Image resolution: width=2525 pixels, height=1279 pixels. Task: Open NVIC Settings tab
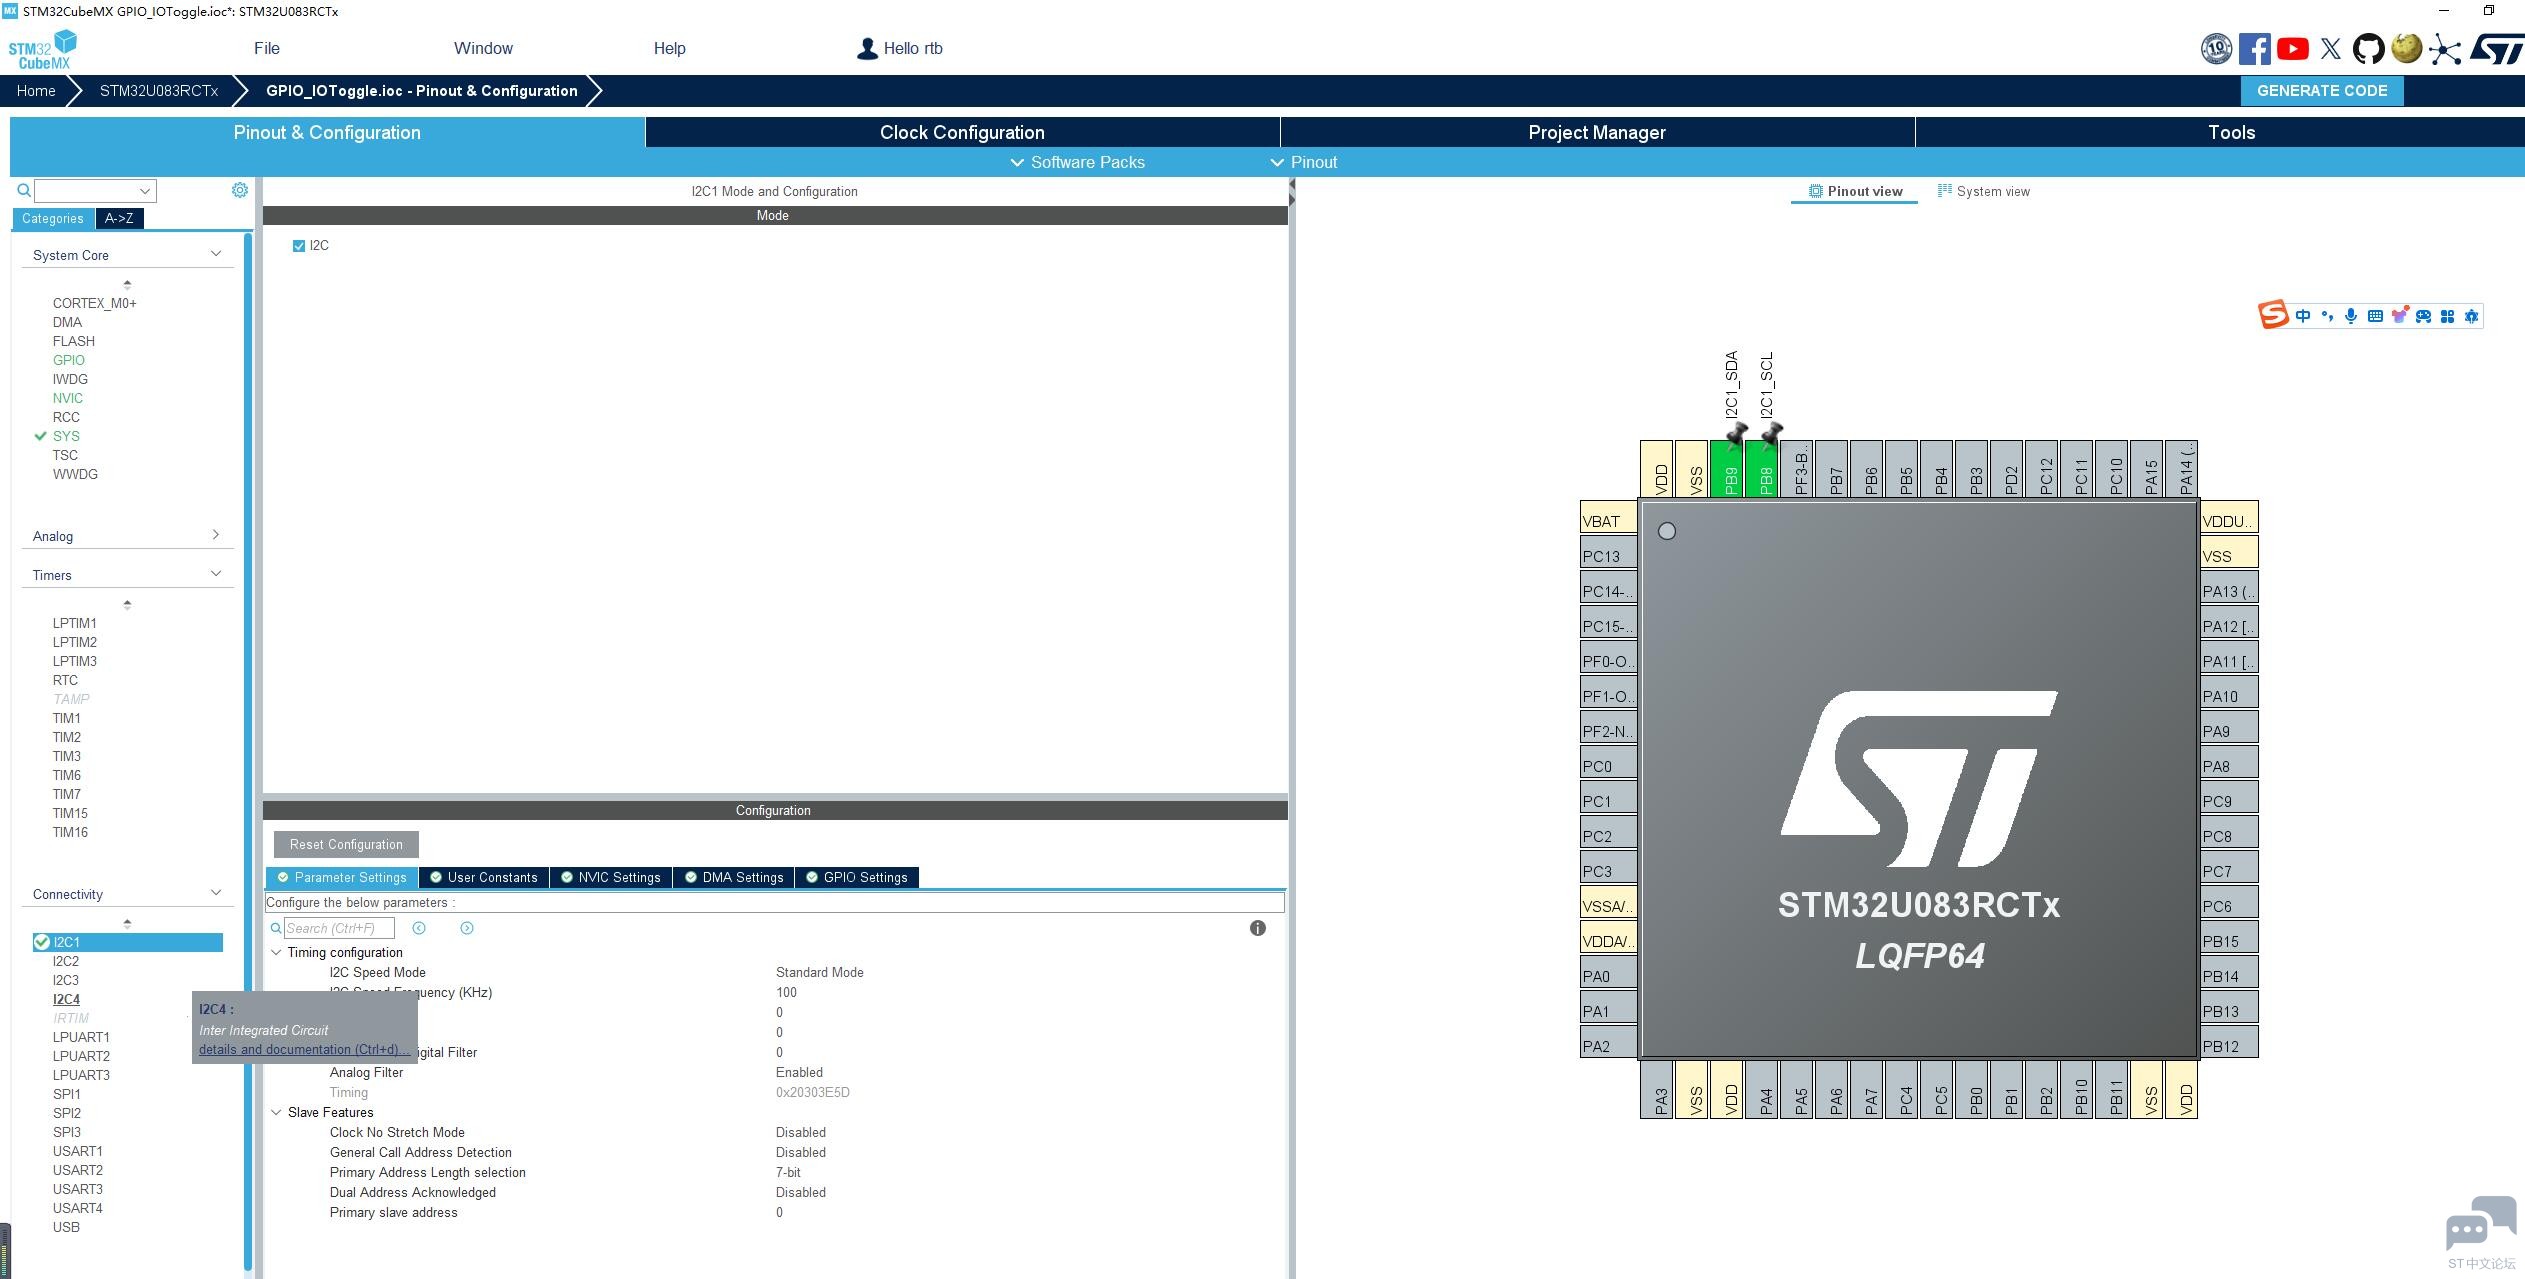pyautogui.click(x=611, y=877)
